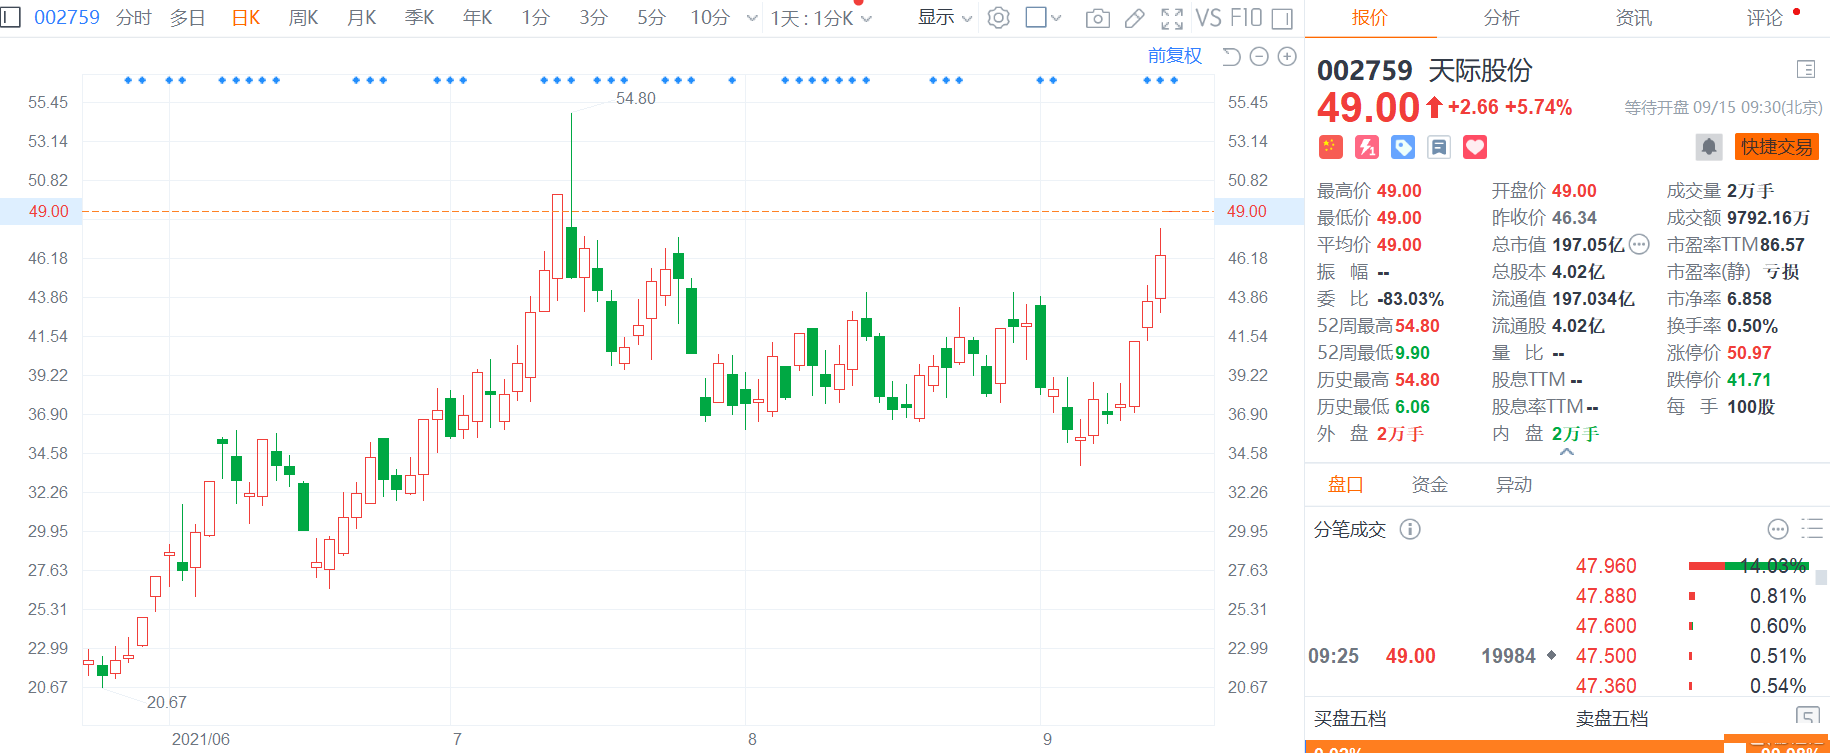Click the 快捷交易 quick trade button

1776,147
